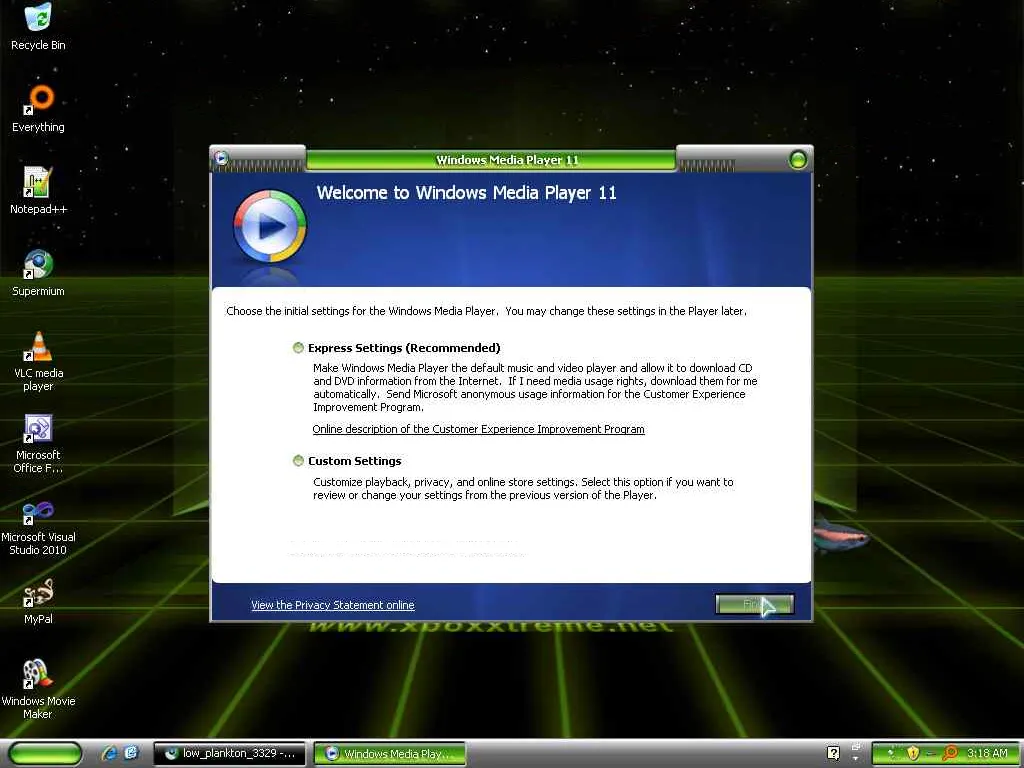Select the Everything desktop shortcut

coord(39,108)
